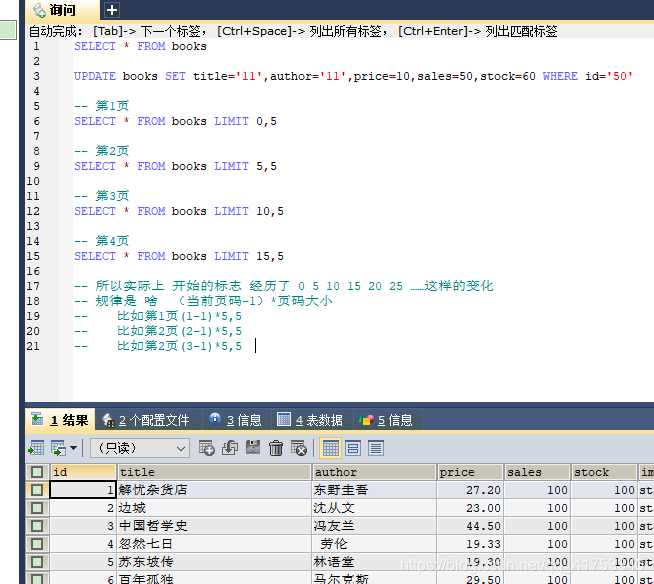Viewport: 654px width, 584px height.
Task: Check the row checkbox for 解忧杂货店
Action: tap(37, 490)
